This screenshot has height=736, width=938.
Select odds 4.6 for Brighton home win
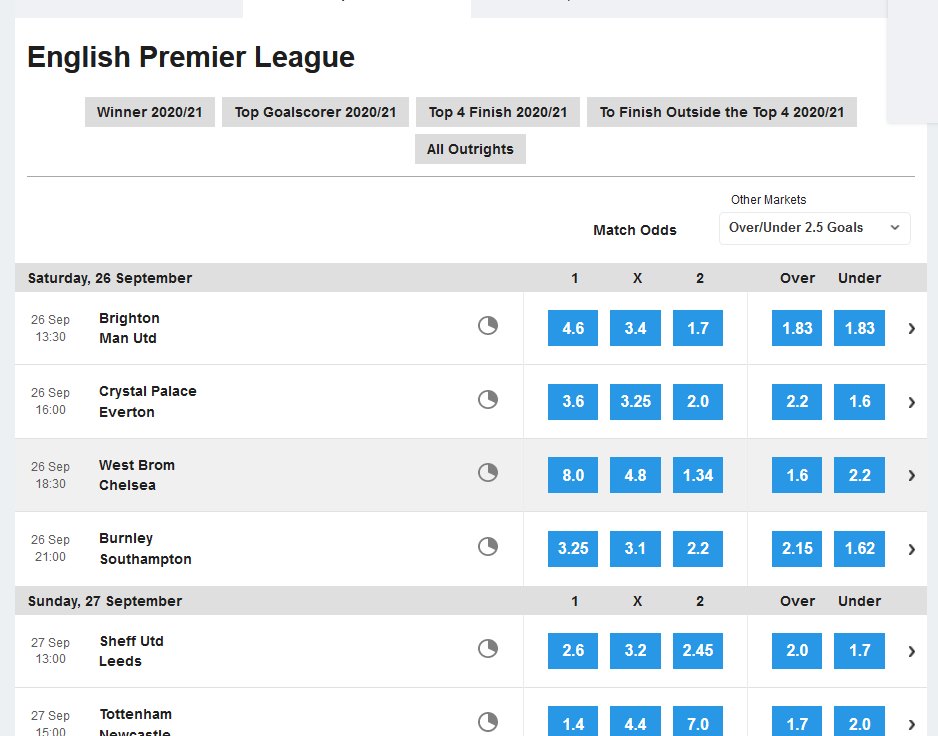point(572,327)
